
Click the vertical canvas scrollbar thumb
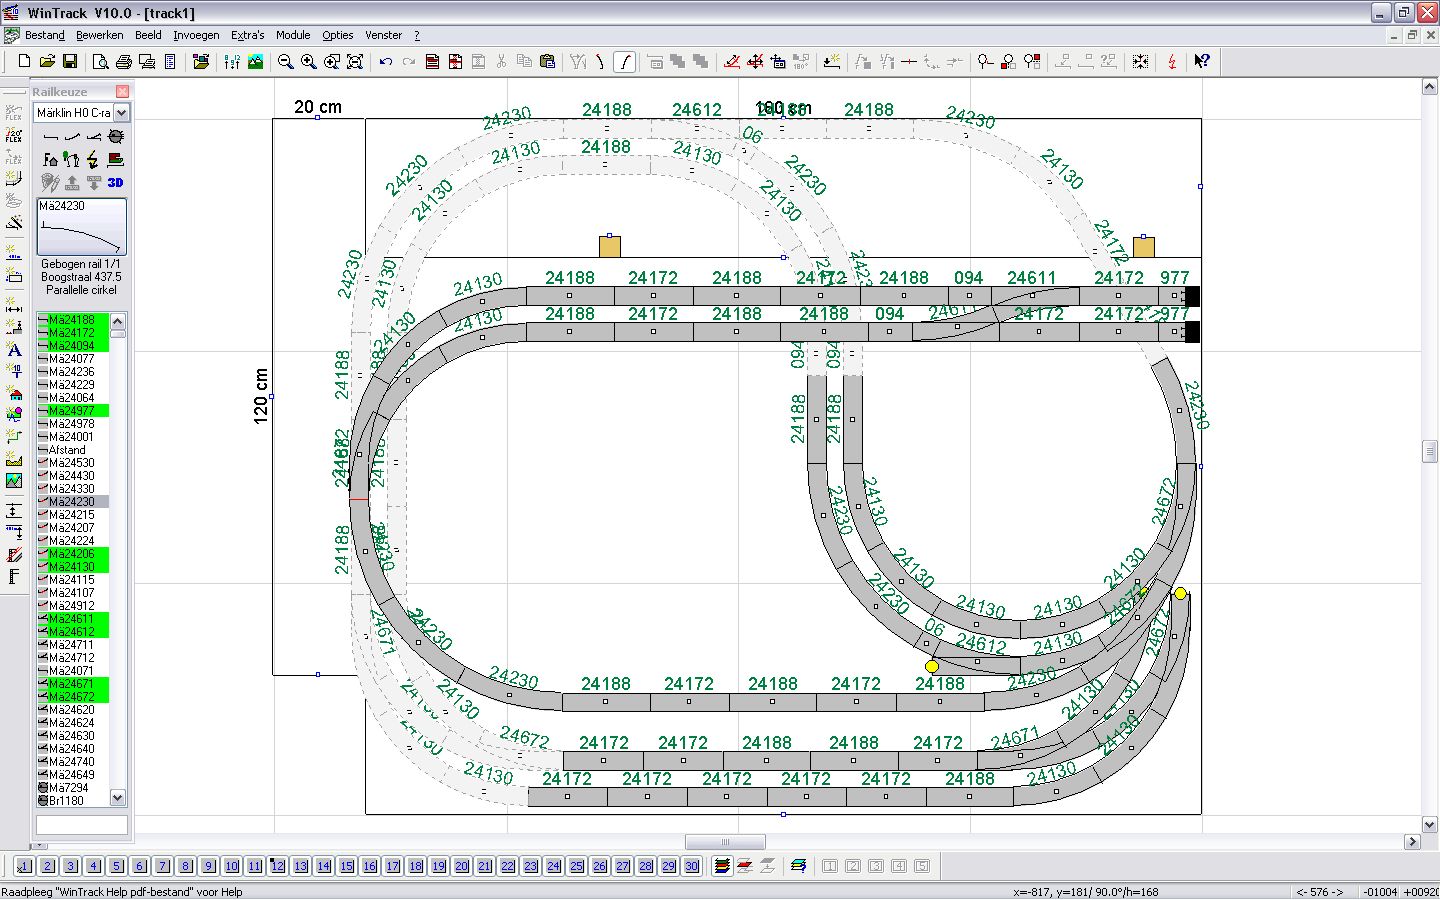coord(1430,452)
